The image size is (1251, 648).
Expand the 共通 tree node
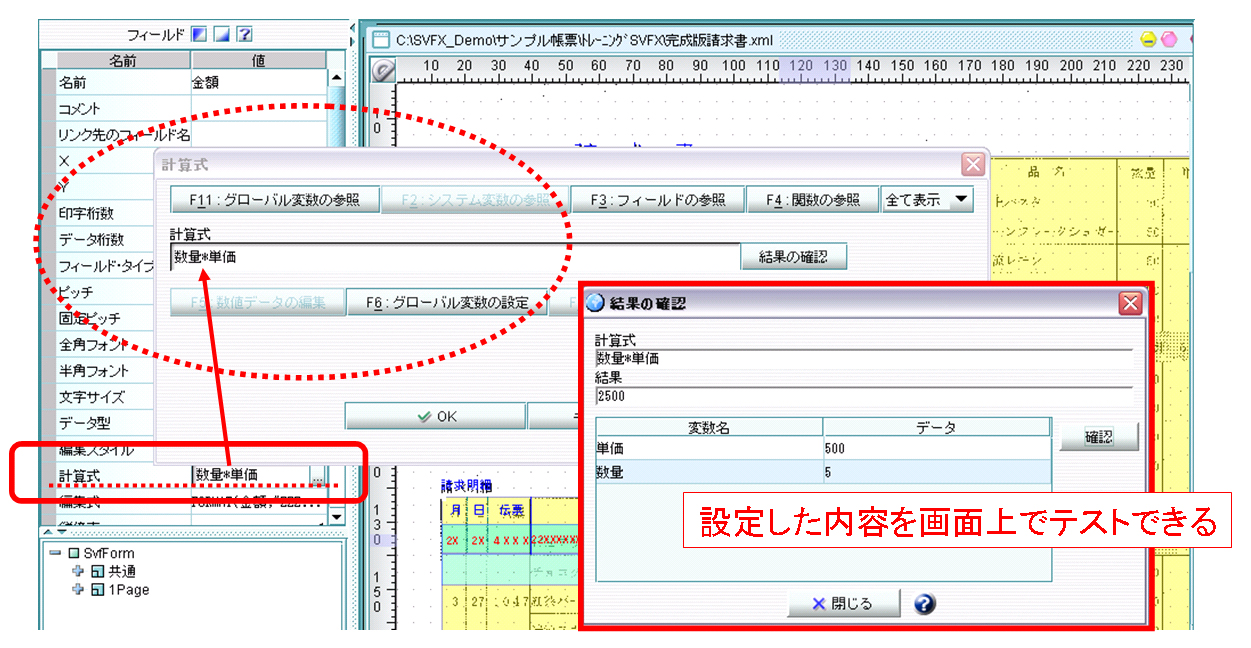79,572
